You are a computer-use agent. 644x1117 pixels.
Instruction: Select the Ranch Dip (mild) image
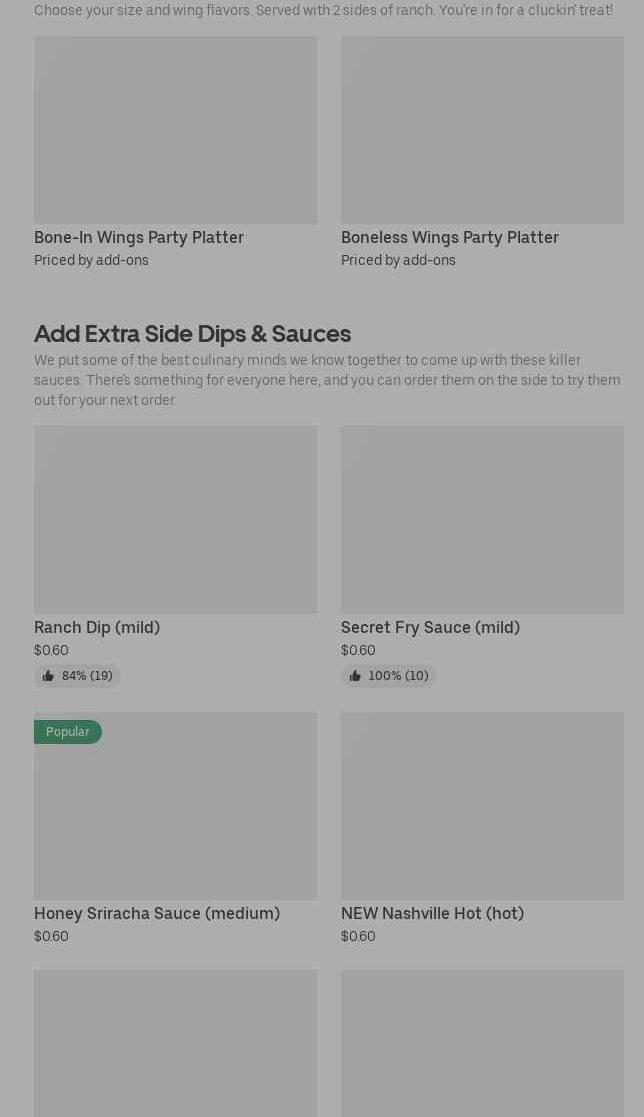click(175, 519)
